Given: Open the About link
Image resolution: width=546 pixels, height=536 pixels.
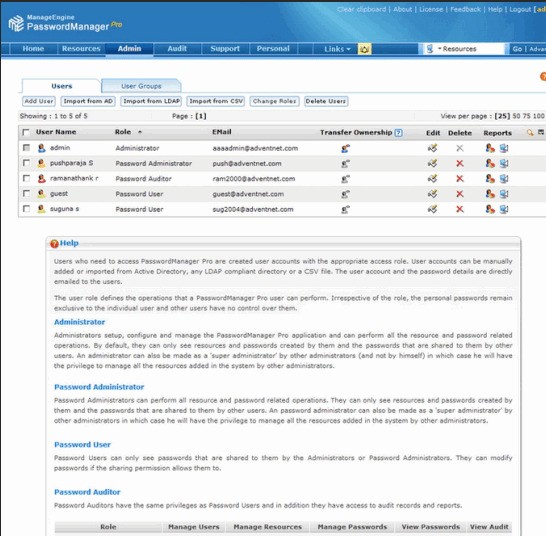Looking at the screenshot, I should pyautogui.click(x=403, y=9).
